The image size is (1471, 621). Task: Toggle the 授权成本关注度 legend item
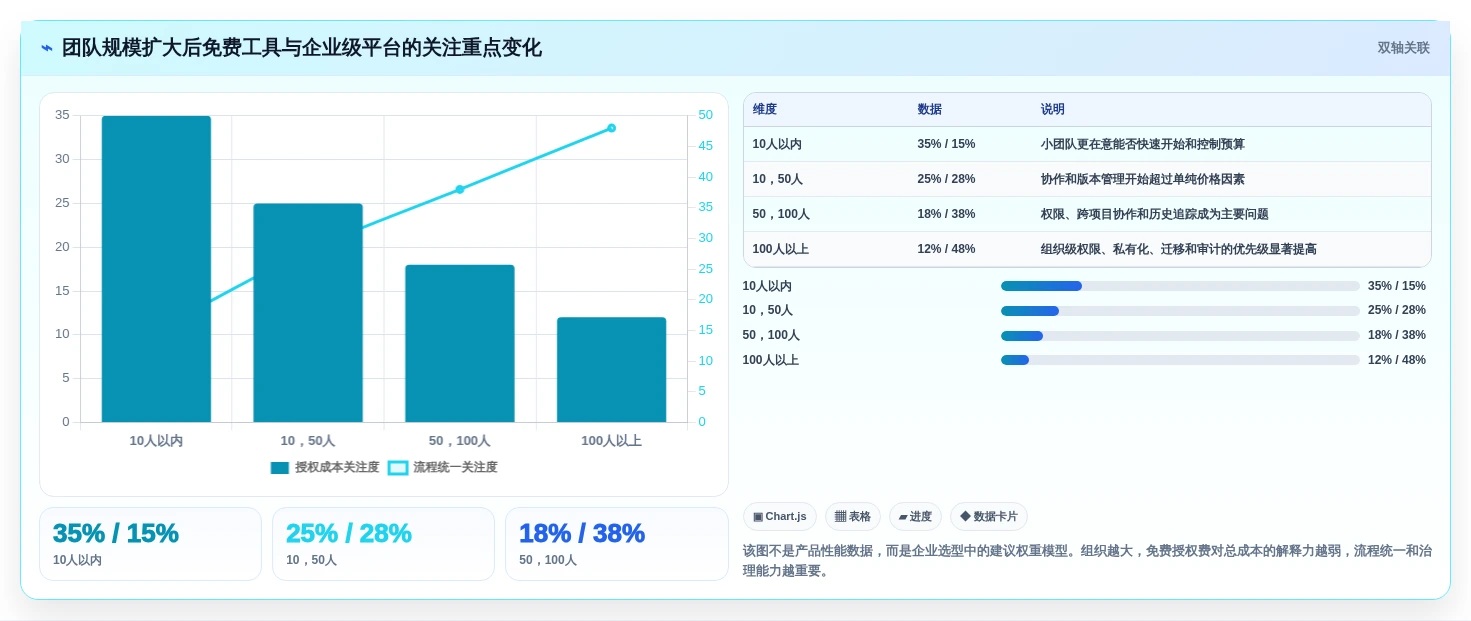coord(325,467)
